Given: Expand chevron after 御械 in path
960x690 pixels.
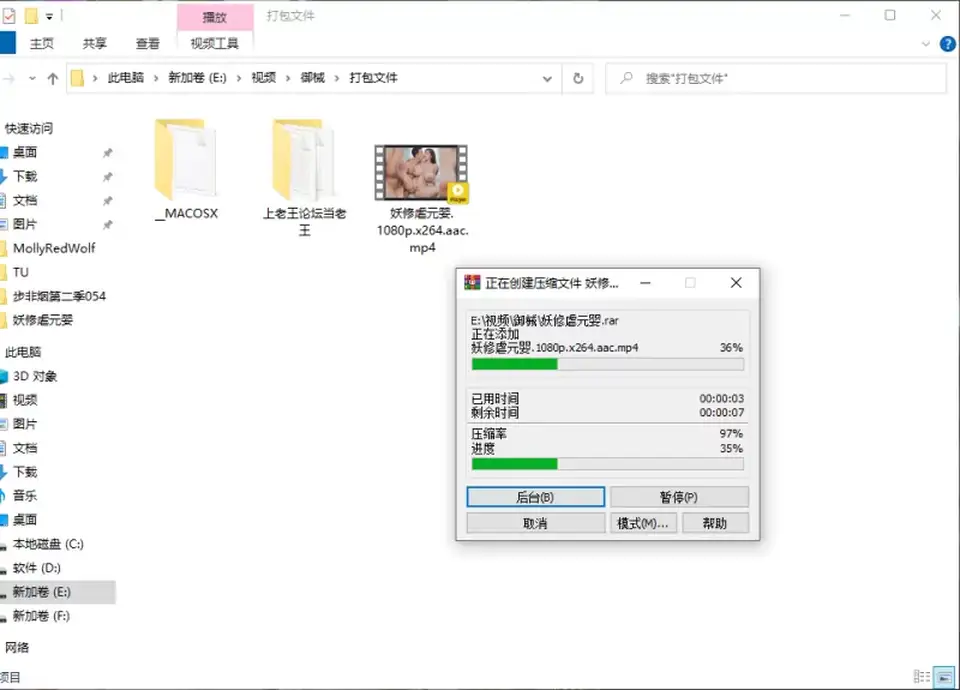Looking at the screenshot, I should tap(337, 78).
